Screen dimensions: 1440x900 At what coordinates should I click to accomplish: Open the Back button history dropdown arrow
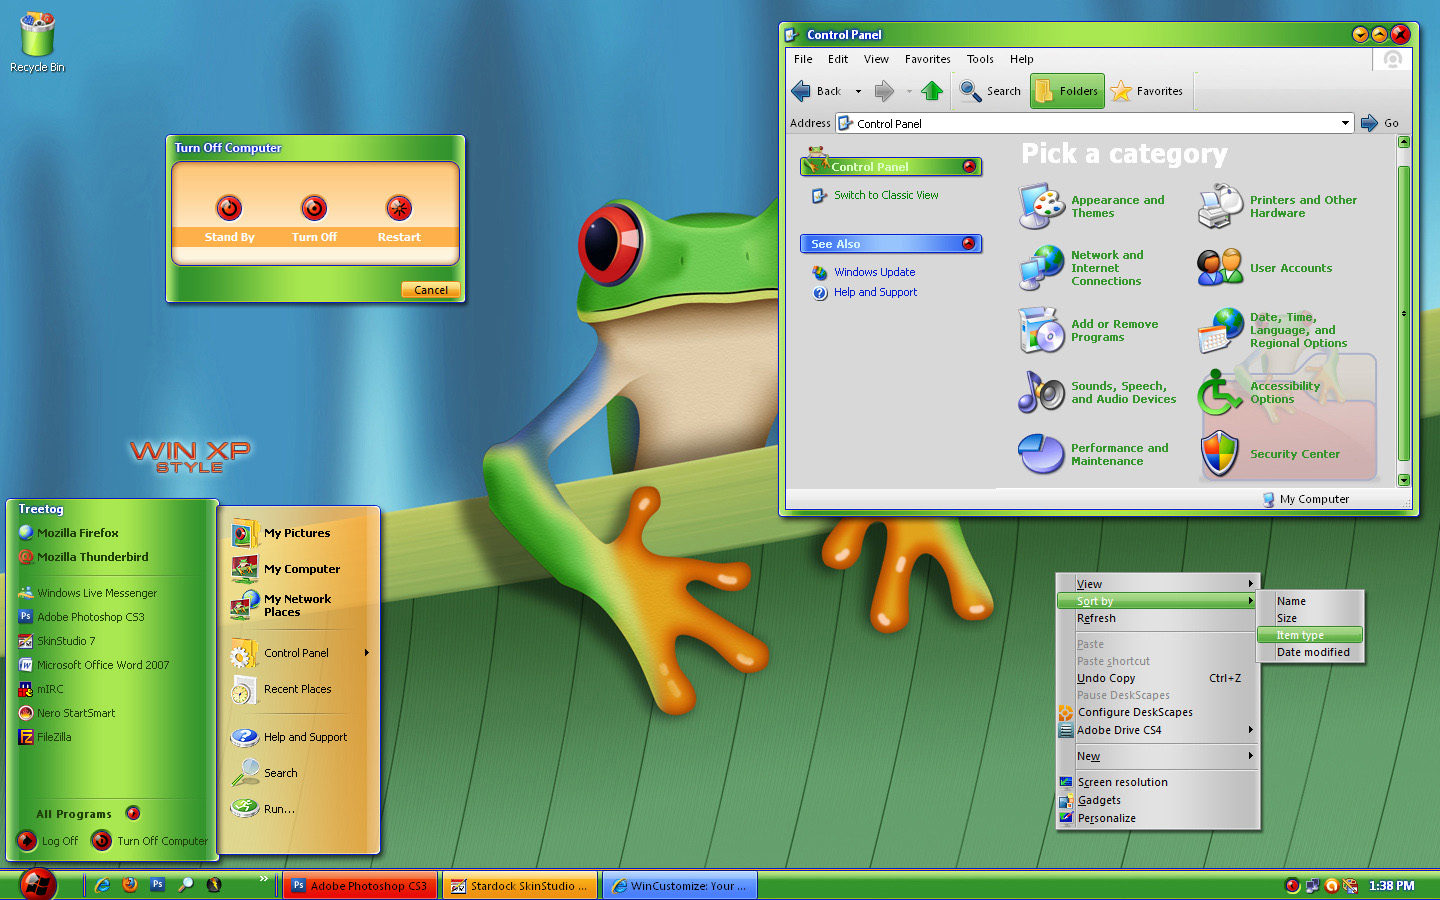click(858, 91)
